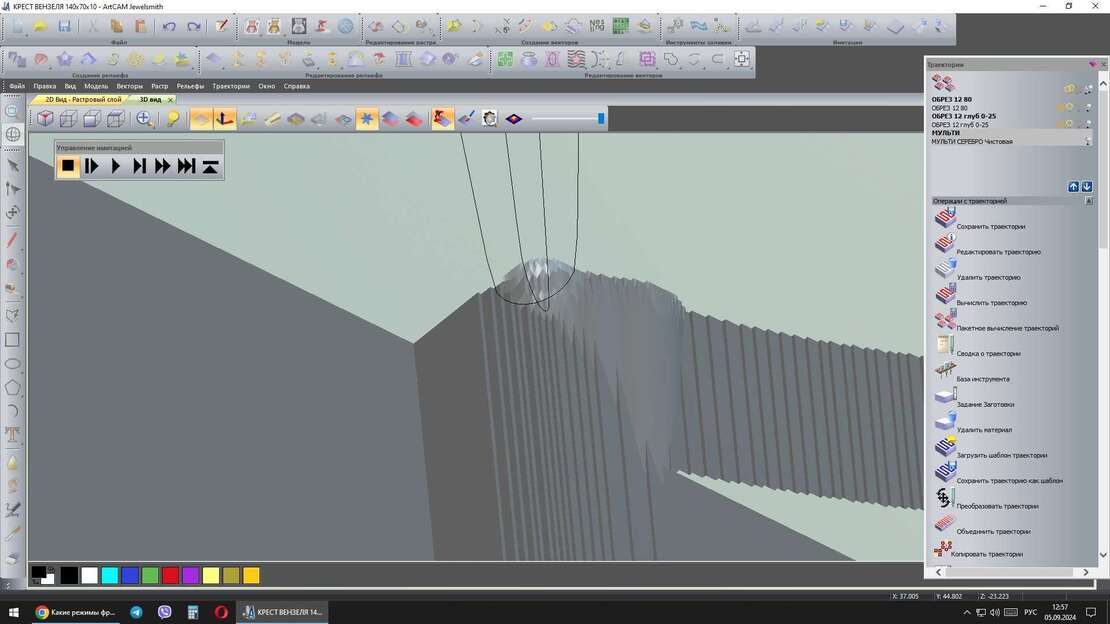This screenshot has height=624, width=1110.
Task: Open Telegram from the Windows taskbar
Action: click(x=136, y=612)
